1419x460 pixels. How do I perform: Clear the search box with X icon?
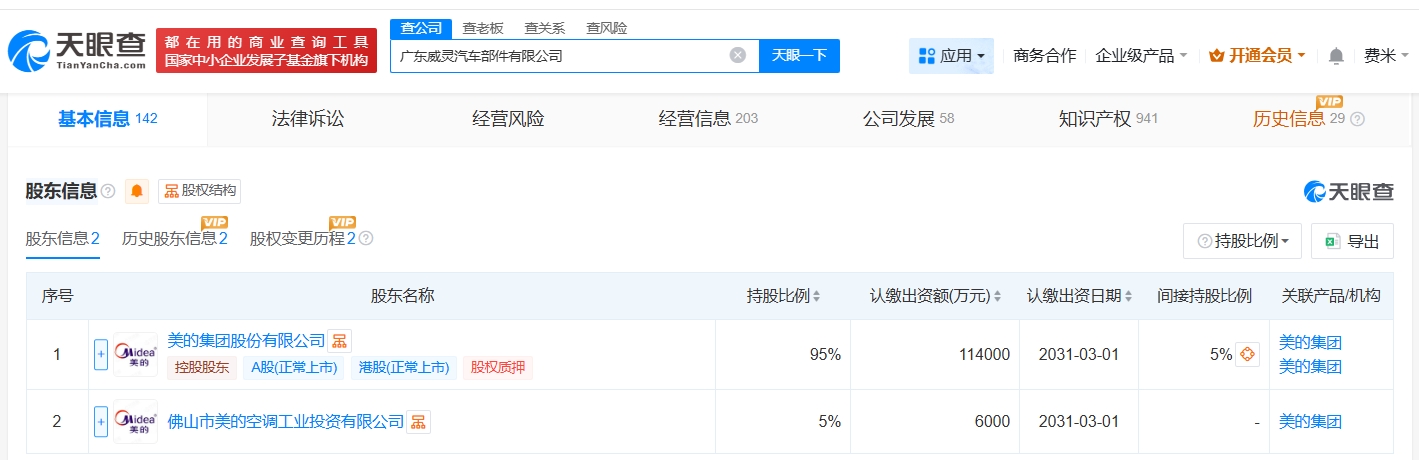click(x=738, y=56)
